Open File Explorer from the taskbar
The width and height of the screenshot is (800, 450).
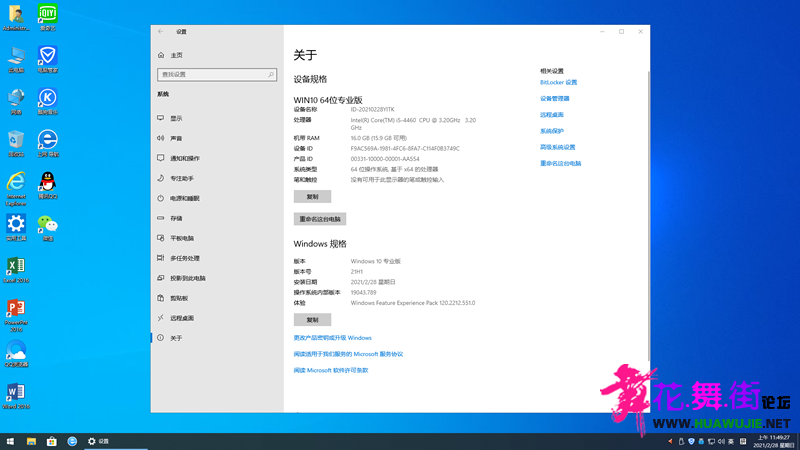(31, 441)
